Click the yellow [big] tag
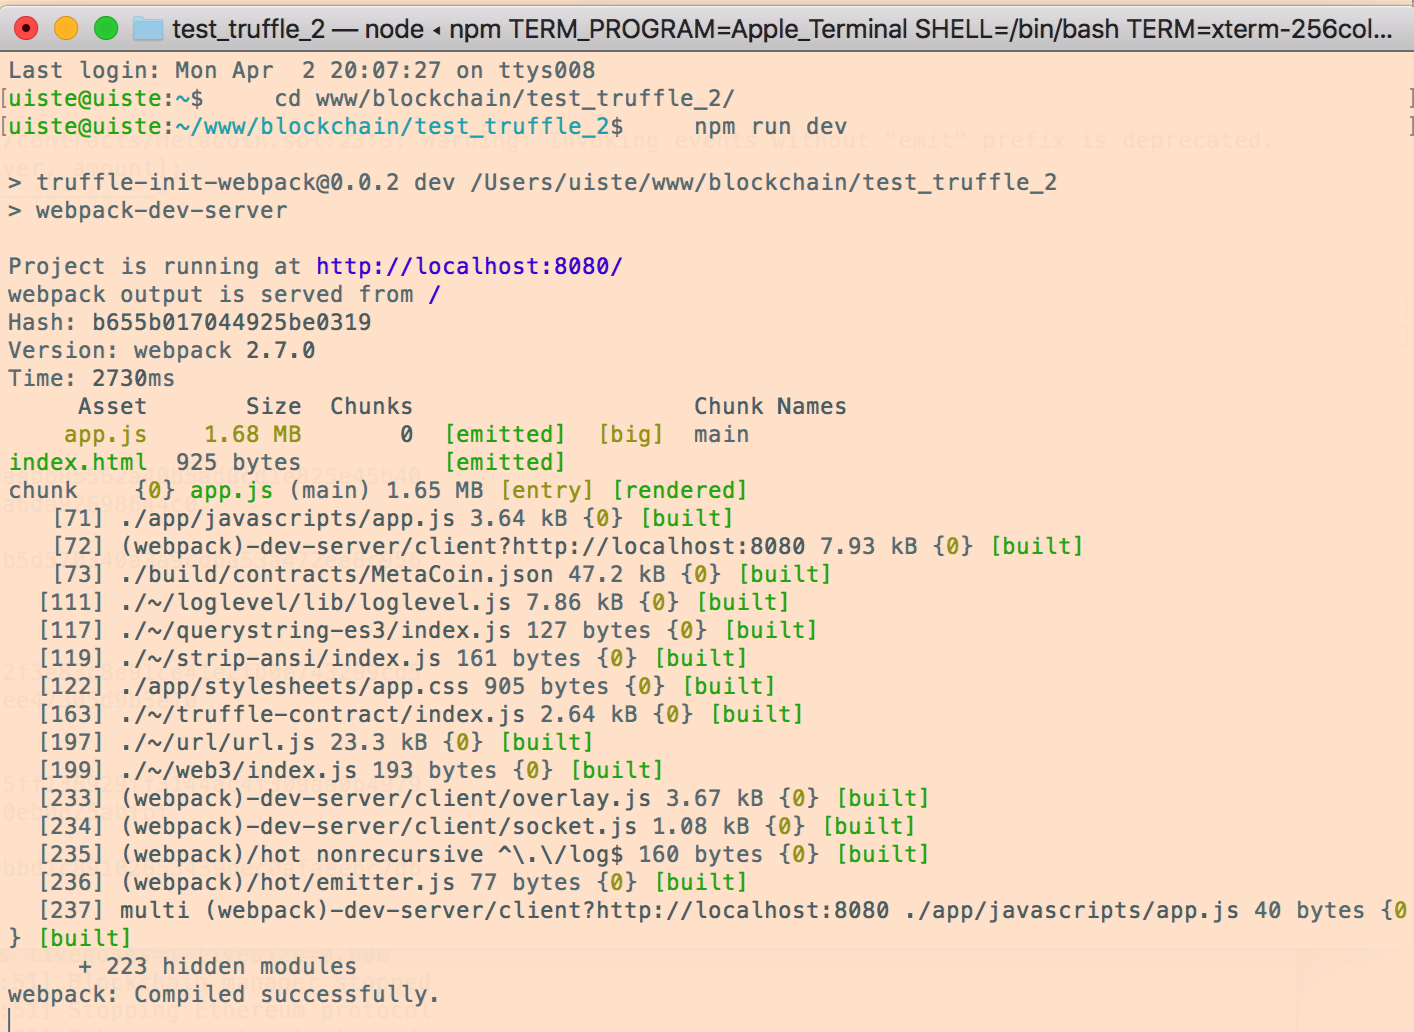This screenshot has height=1032, width=1414. pos(630,434)
